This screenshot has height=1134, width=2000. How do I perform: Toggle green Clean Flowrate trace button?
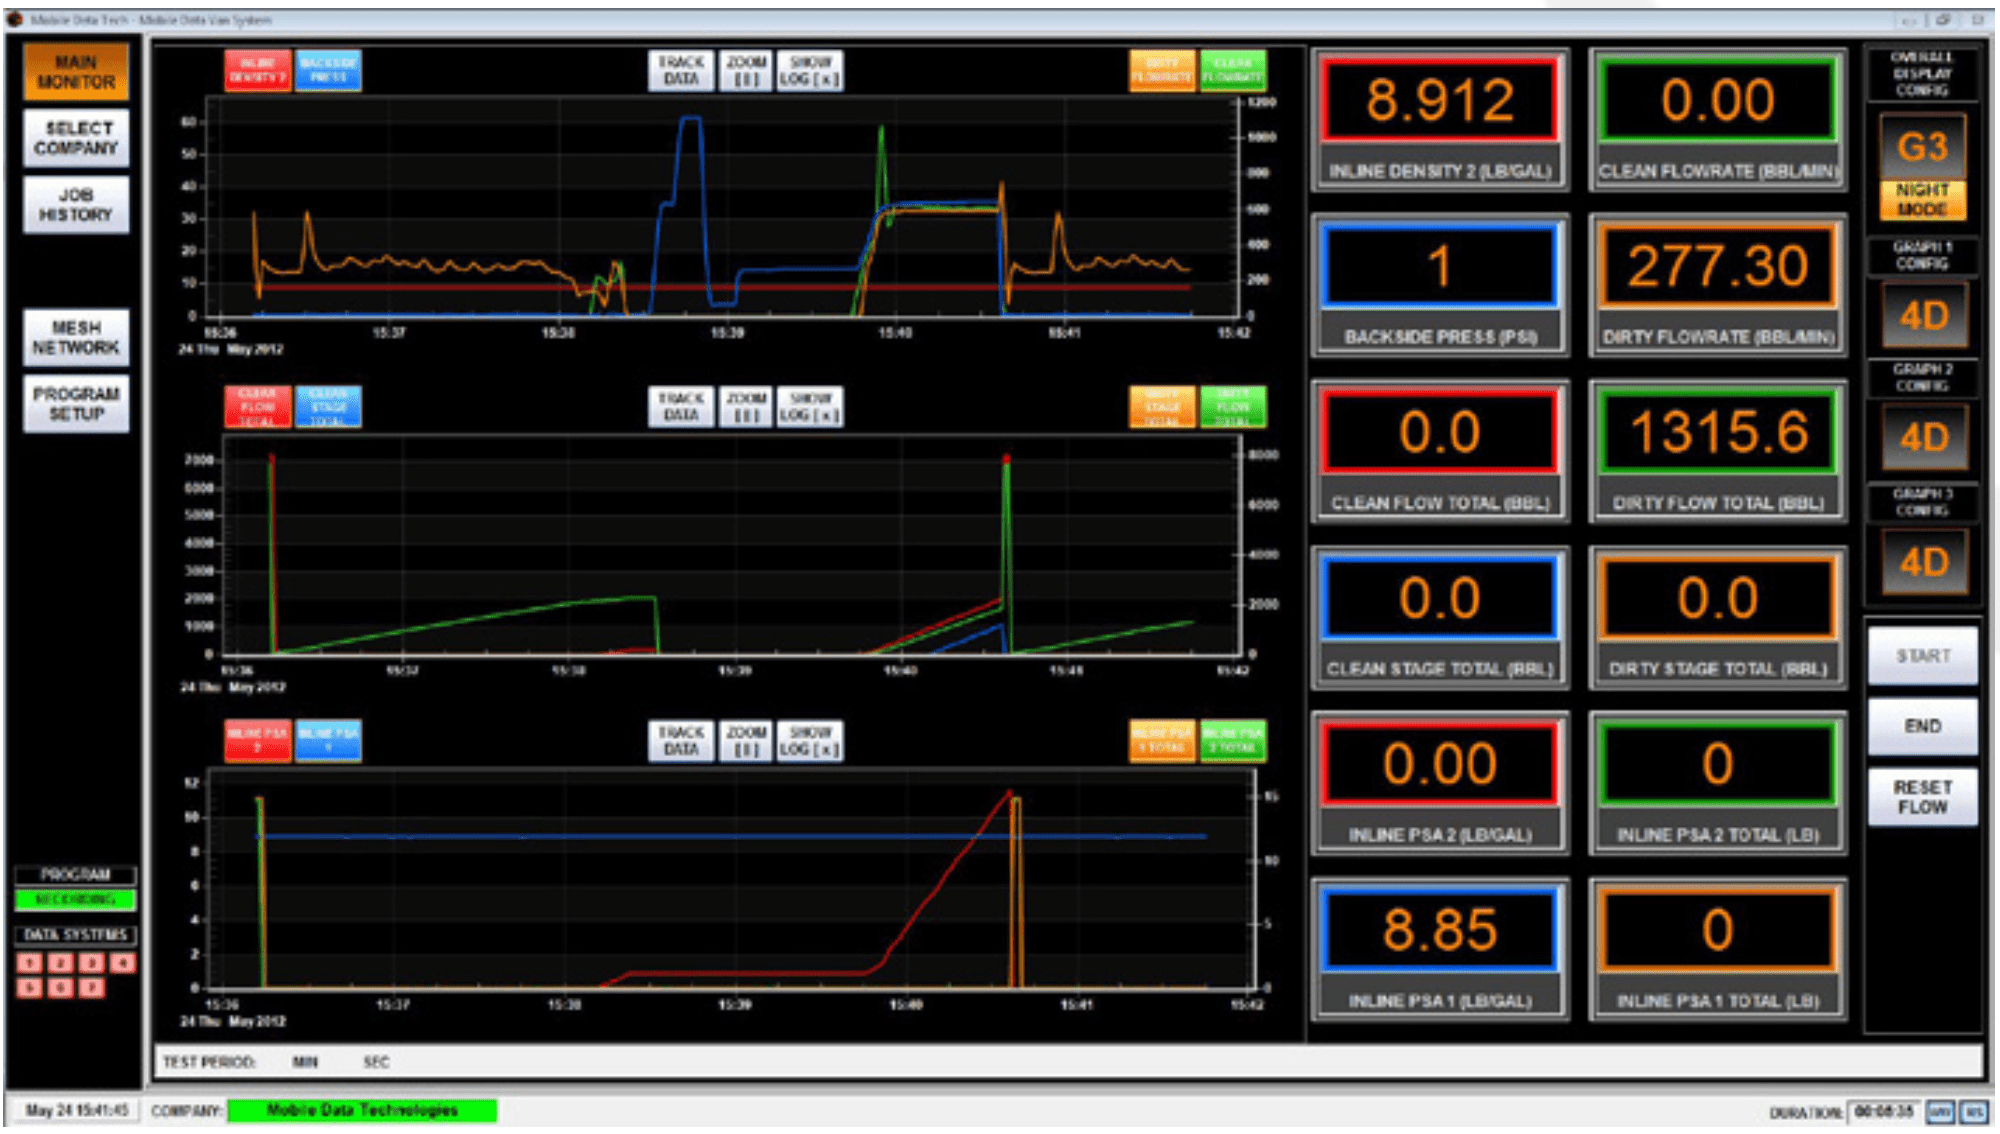[1233, 71]
